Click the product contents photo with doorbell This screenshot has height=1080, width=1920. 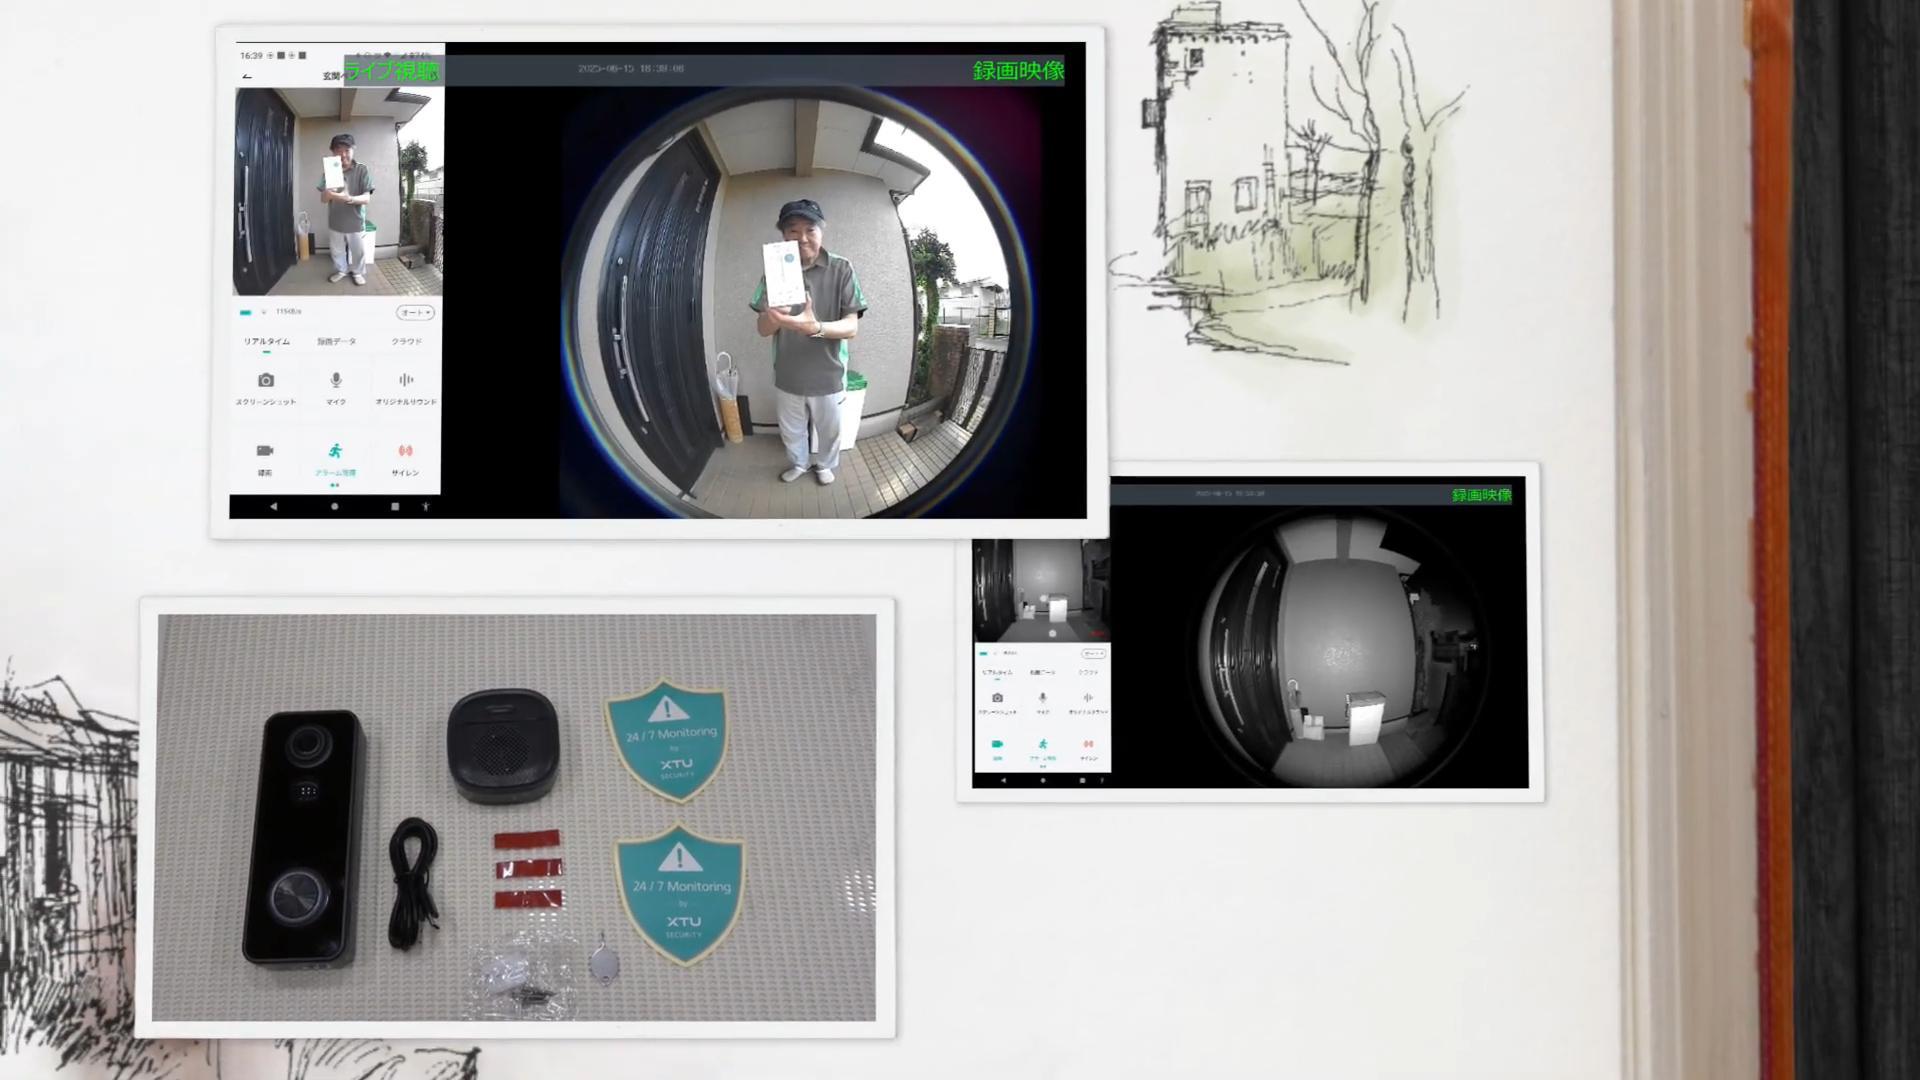[515, 817]
